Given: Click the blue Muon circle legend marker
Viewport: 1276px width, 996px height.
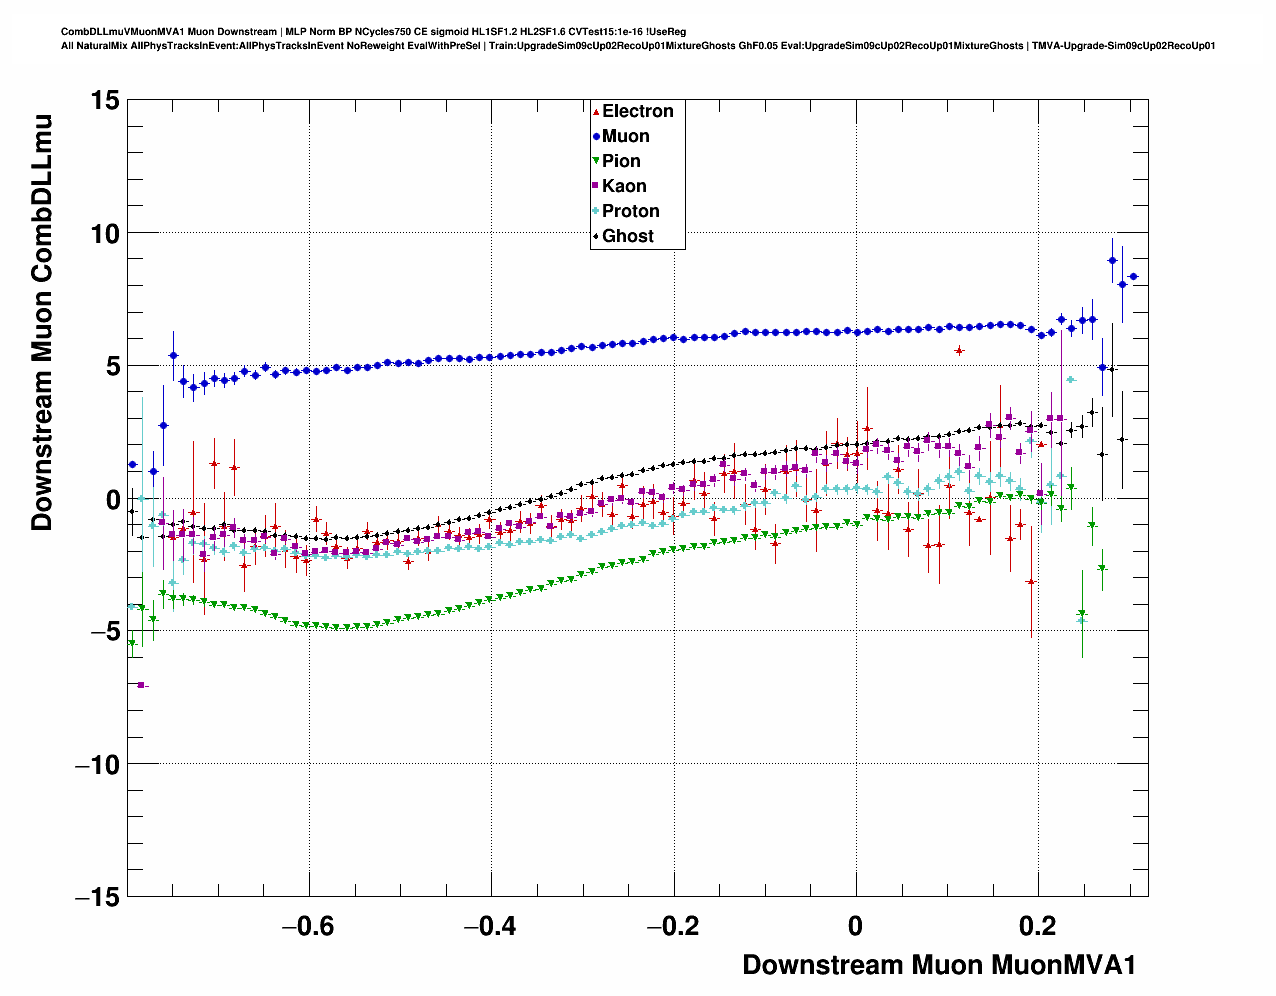Looking at the screenshot, I should 596,136.
